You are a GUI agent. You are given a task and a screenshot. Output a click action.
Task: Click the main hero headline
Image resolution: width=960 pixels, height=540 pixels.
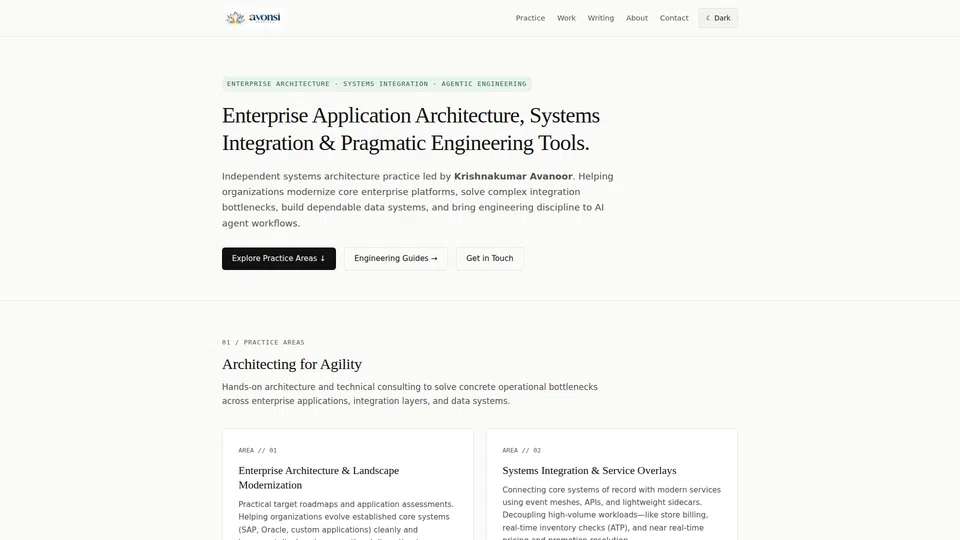tap(410, 129)
